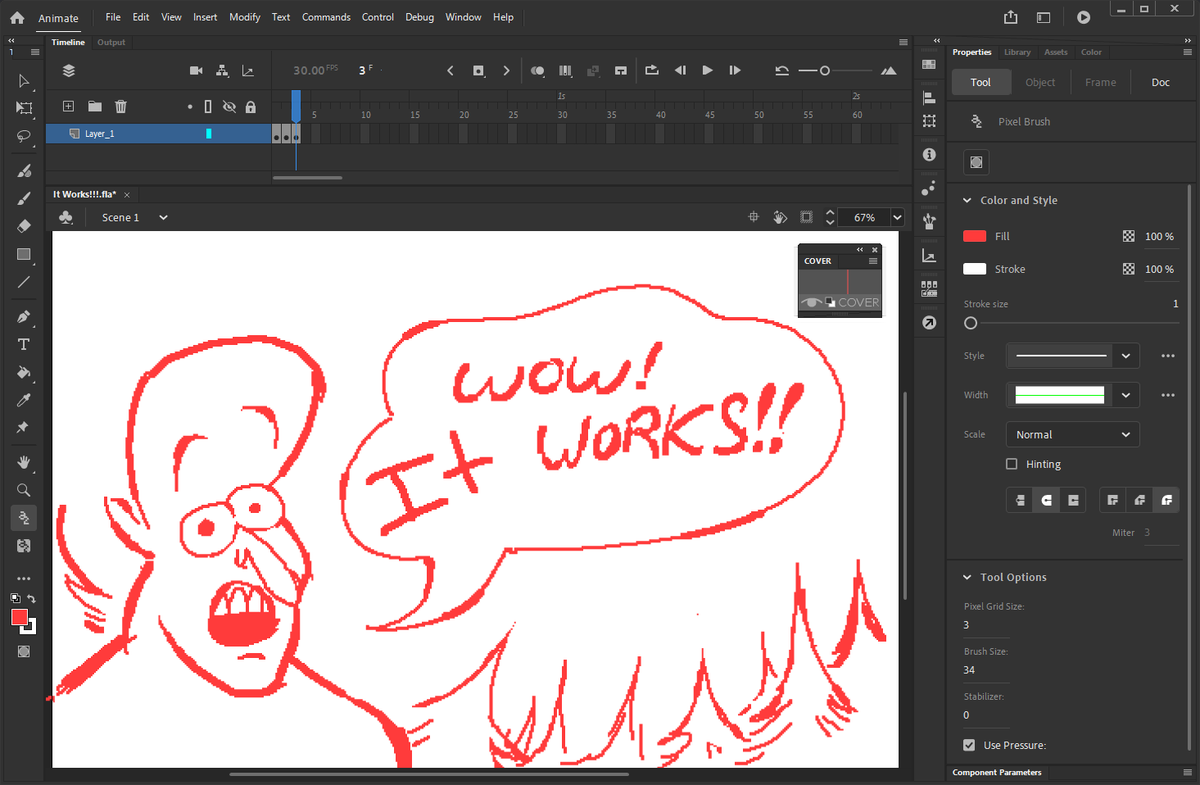Uncheck the Use Pressure checkbox
The height and width of the screenshot is (785, 1200).
(x=969, y=745)
